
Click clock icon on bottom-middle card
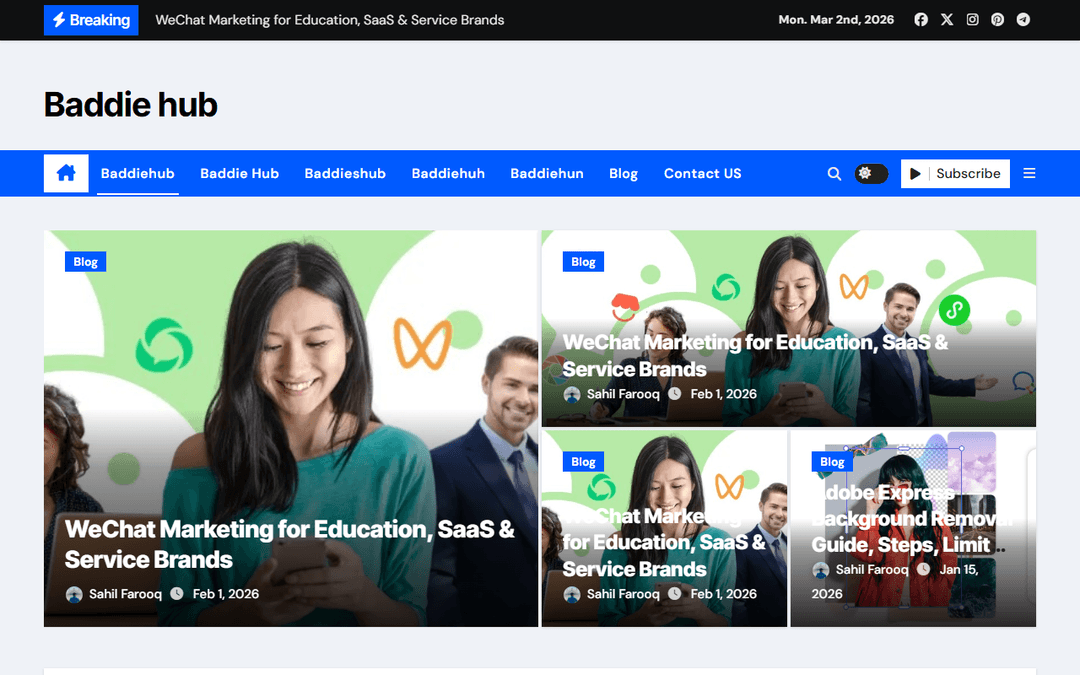(675, 593)
